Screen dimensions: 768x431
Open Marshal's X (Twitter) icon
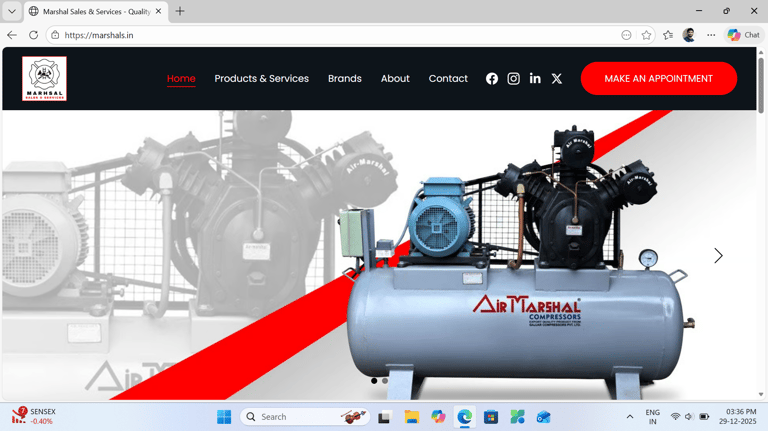pyautogui.click(x=557, y=78)
